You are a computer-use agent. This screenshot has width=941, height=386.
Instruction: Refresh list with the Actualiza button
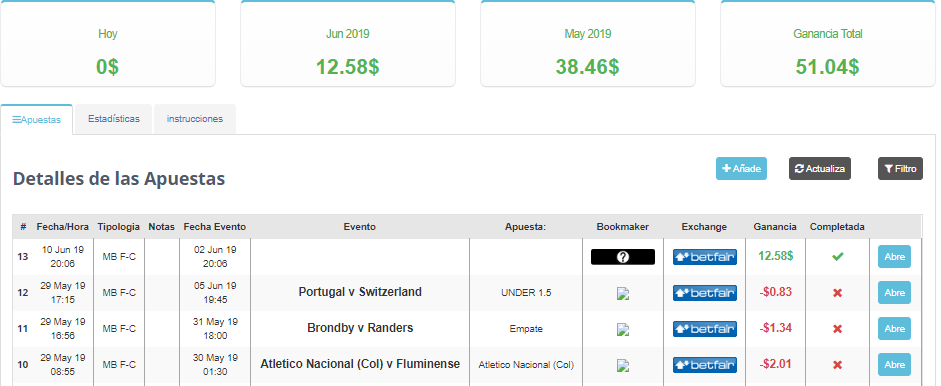click(820, 169)
